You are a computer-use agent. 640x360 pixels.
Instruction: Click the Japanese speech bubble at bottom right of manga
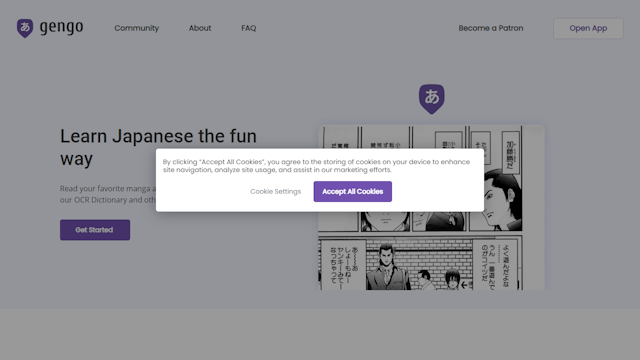pos(495,265)
